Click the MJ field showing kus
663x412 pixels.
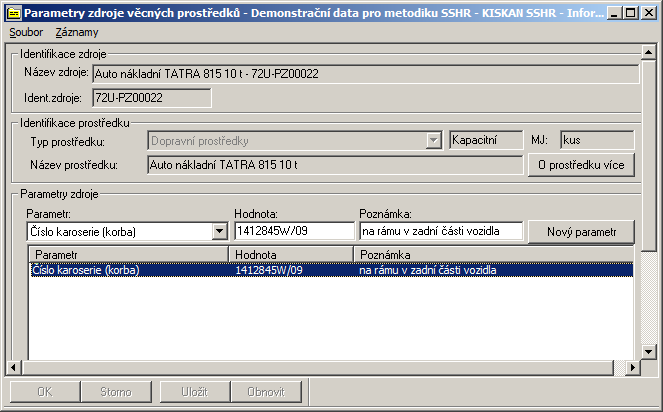(597, 140)
